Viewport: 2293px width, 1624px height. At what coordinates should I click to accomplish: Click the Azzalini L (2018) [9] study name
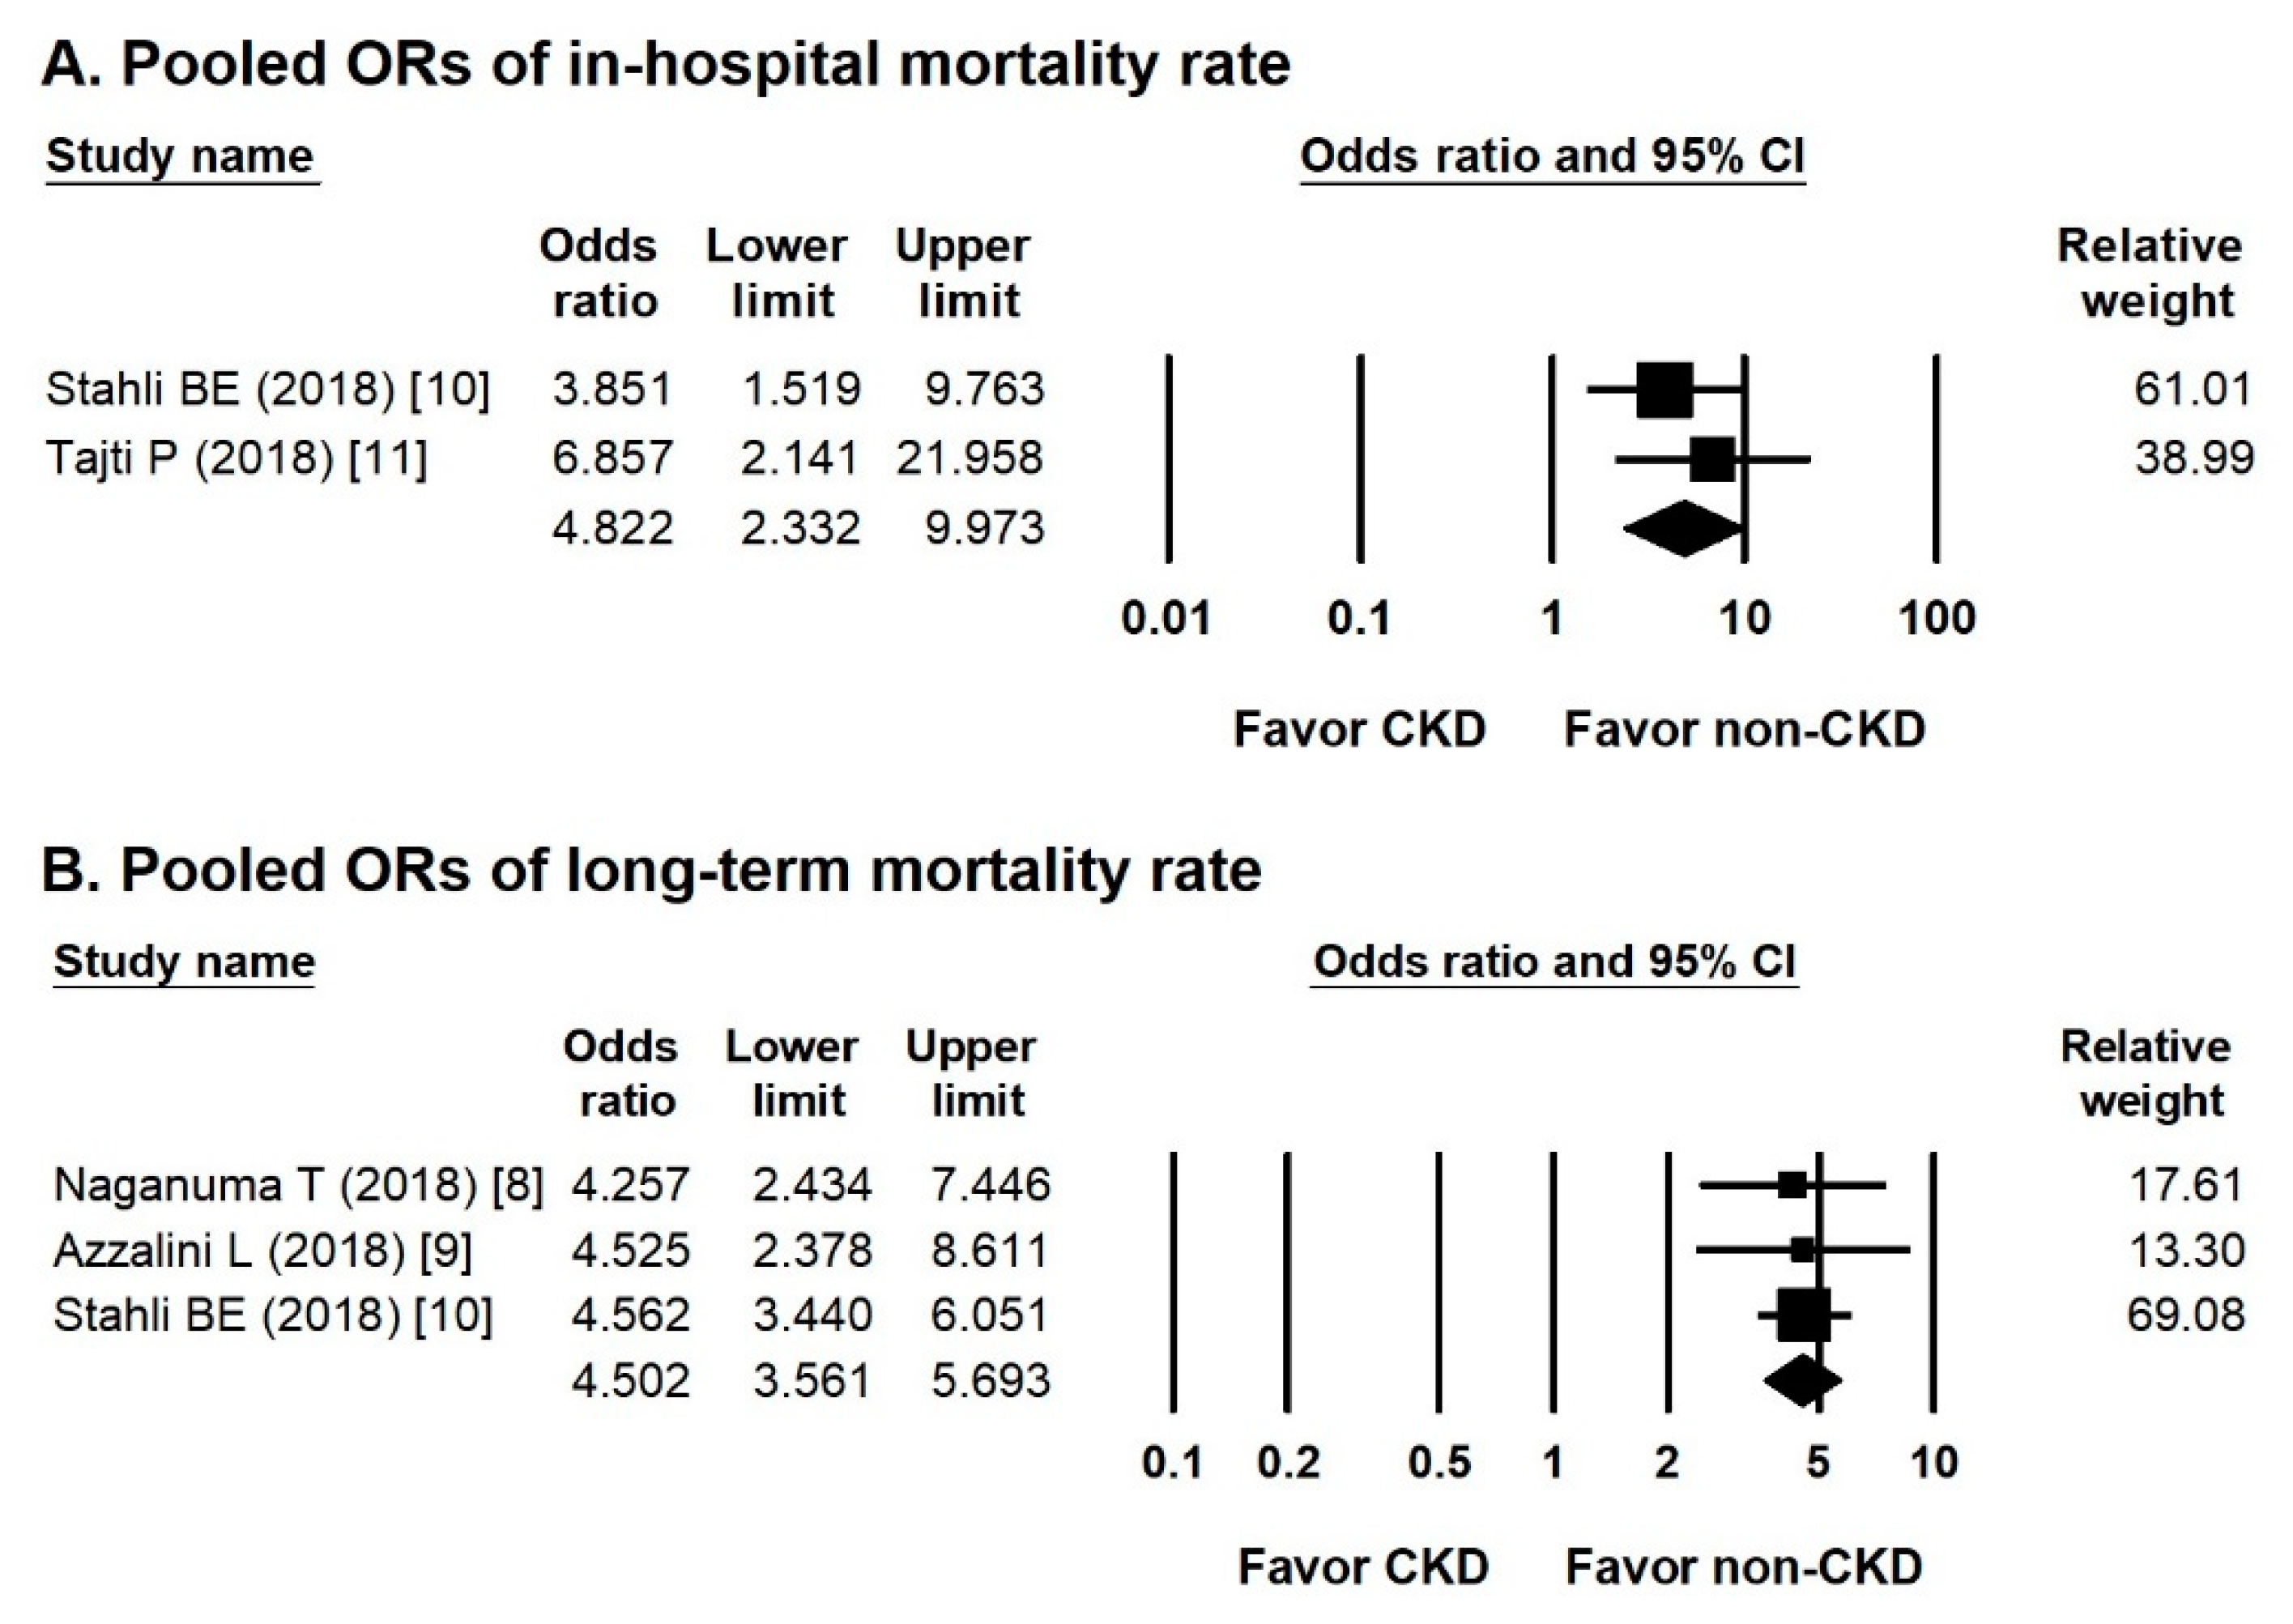pos(262,1250)
